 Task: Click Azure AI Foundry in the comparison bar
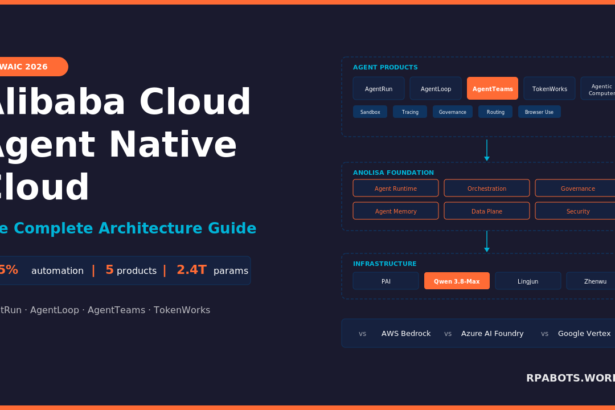point(492,333)
